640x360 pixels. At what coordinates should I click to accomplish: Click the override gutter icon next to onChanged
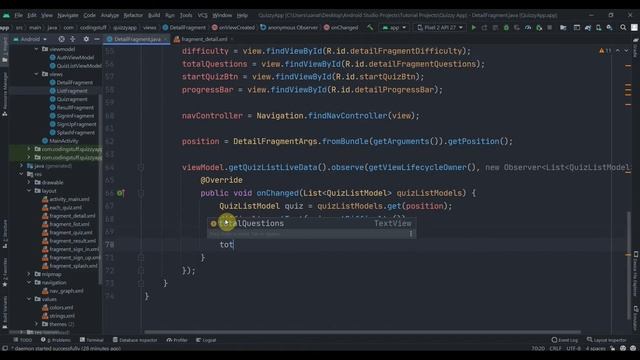[x=121, y=193]
